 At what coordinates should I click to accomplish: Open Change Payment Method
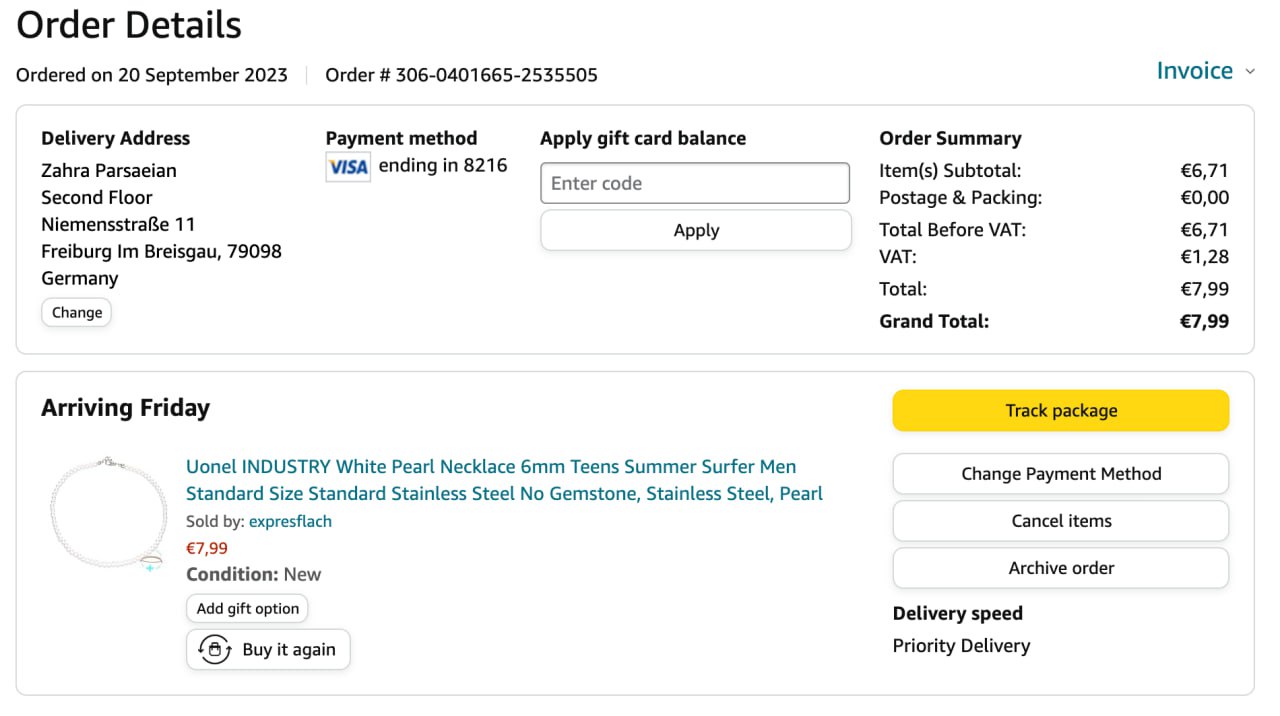pos(1060,474)
